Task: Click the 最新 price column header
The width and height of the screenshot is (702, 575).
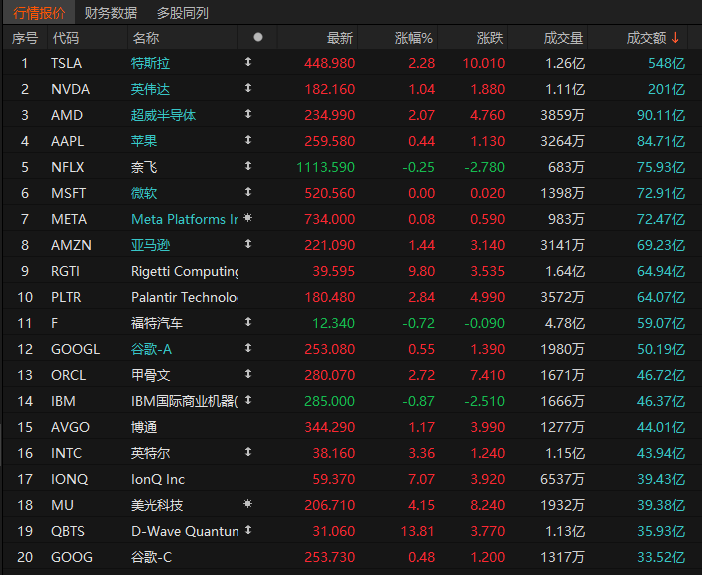Action: tap(340, 38)
